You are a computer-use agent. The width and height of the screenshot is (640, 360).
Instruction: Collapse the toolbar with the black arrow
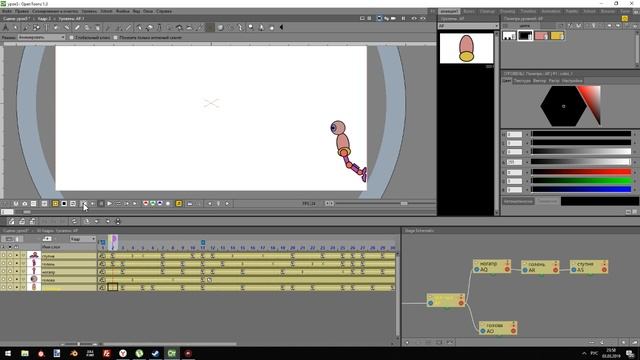281,28
